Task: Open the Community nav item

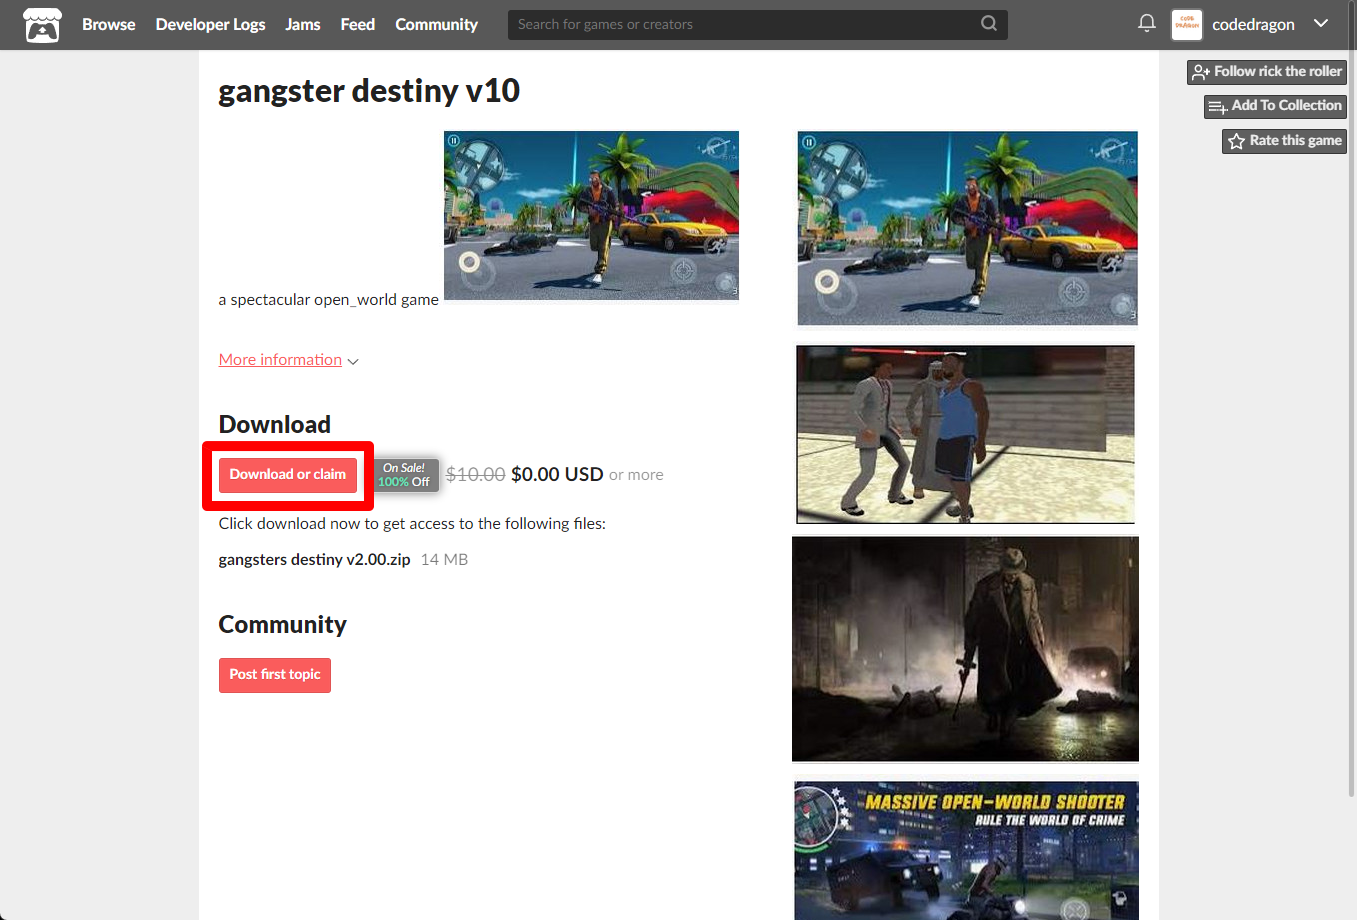Action: click(x=436, y=24)
